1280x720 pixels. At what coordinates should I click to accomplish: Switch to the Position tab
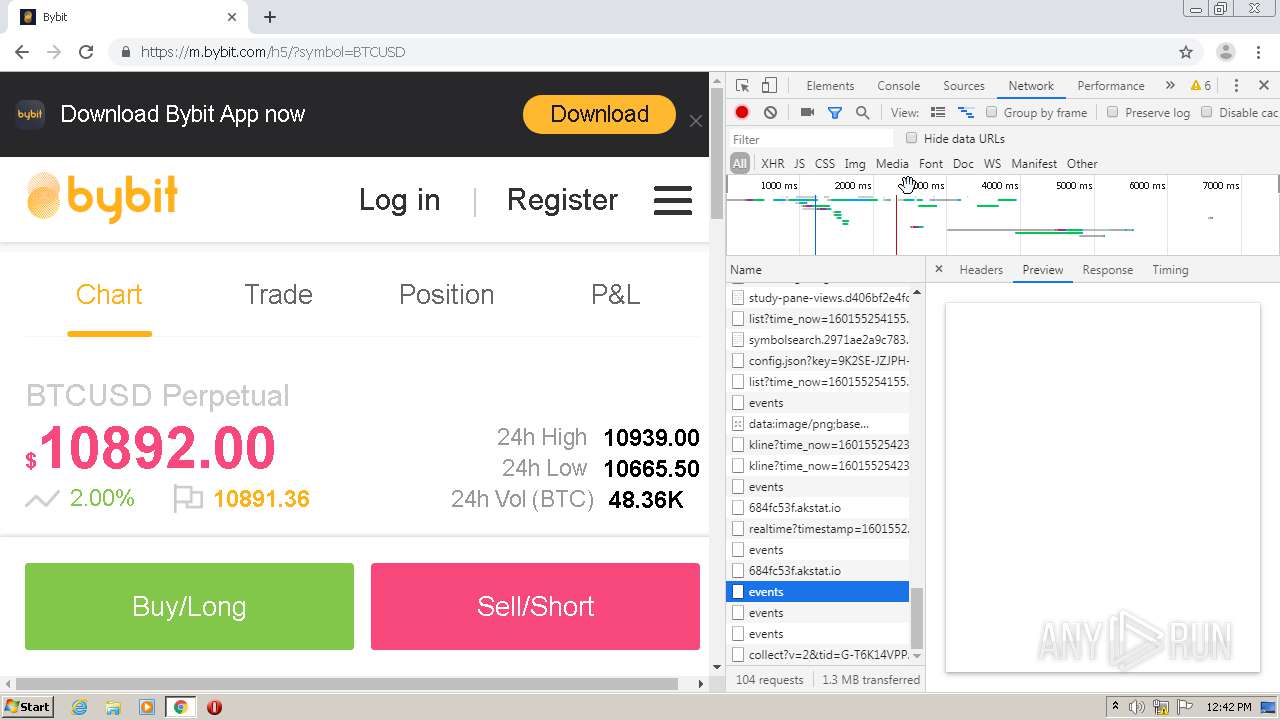pos(446,295)
